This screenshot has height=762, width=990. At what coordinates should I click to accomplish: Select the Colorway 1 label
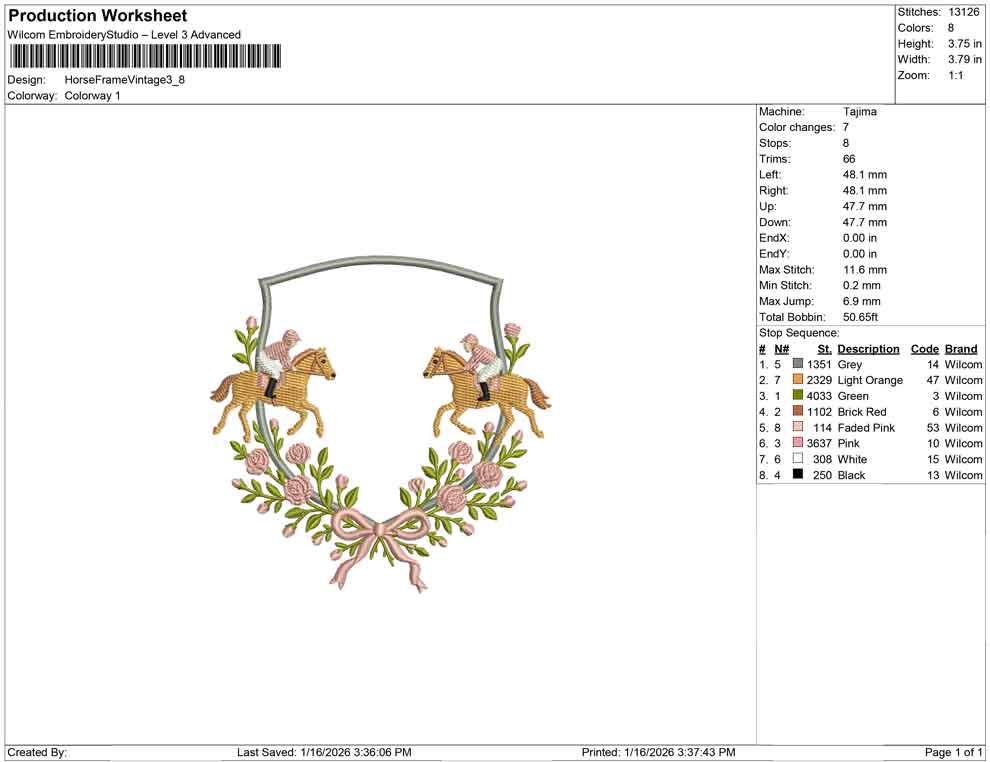click(x=91, y=96)
